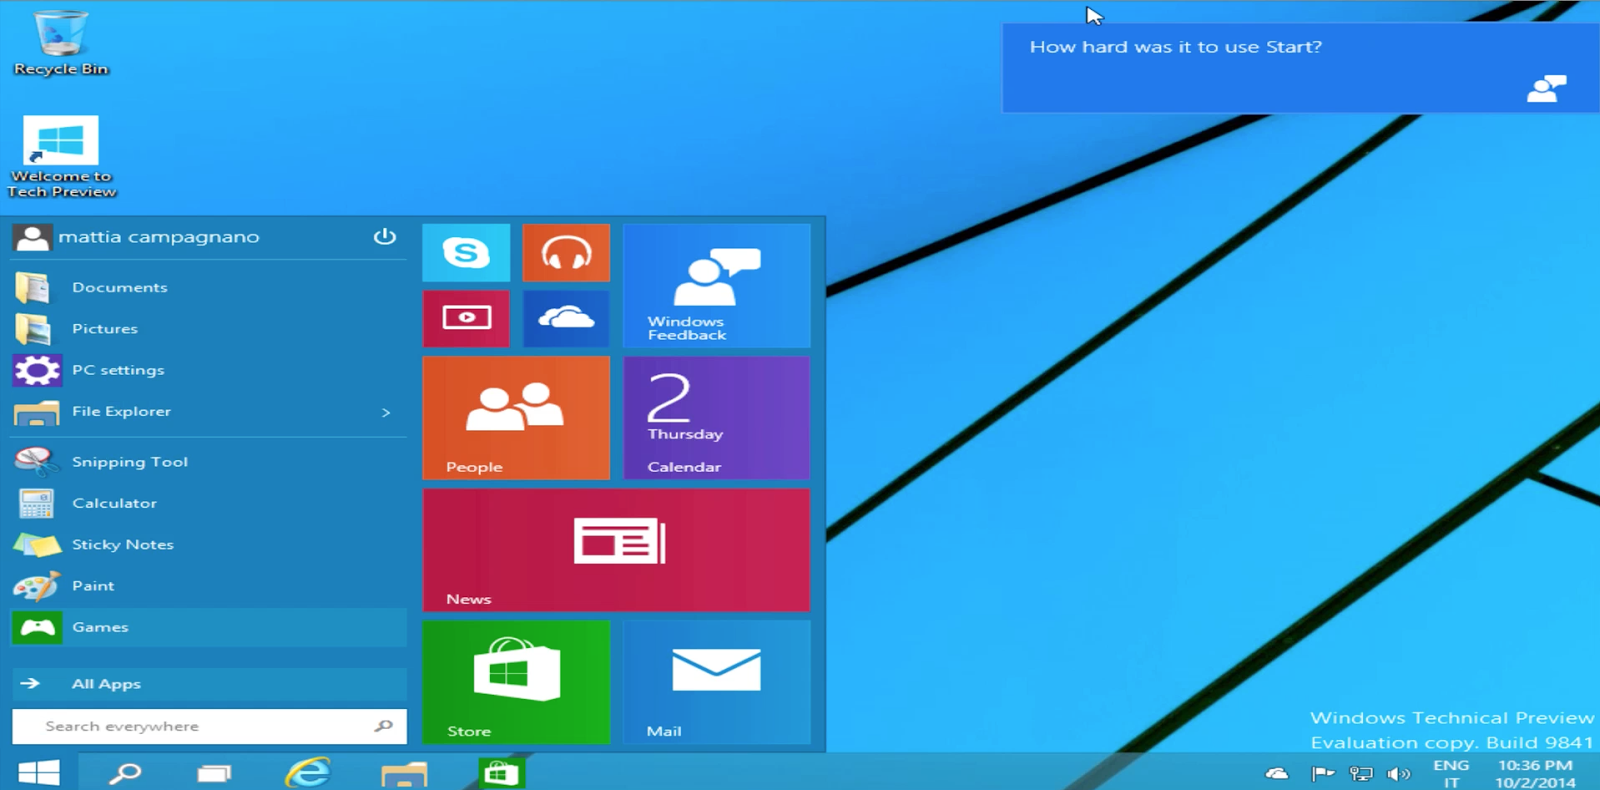Click OneDrive icon in system tray
The image size is (1600, 790).
click(1277, 773)
